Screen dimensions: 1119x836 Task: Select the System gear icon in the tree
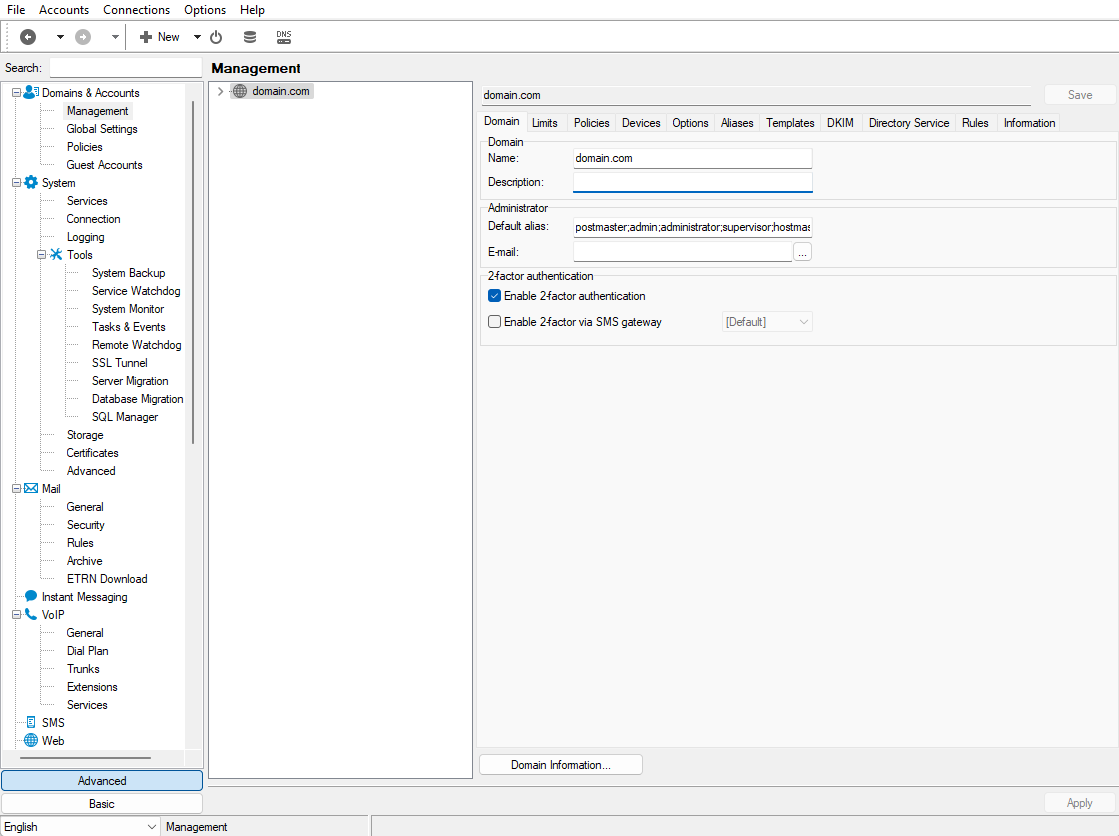click(x=31, y=183)
